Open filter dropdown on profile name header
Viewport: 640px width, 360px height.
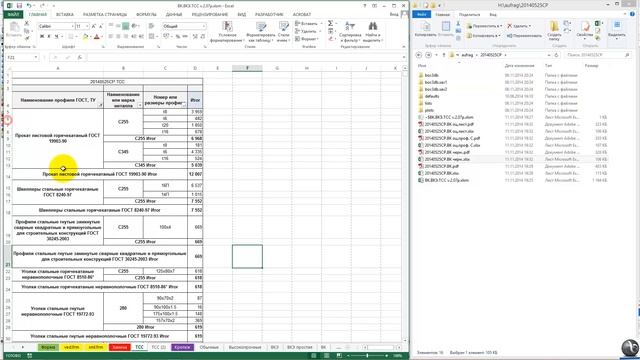(x=100, y=105)
